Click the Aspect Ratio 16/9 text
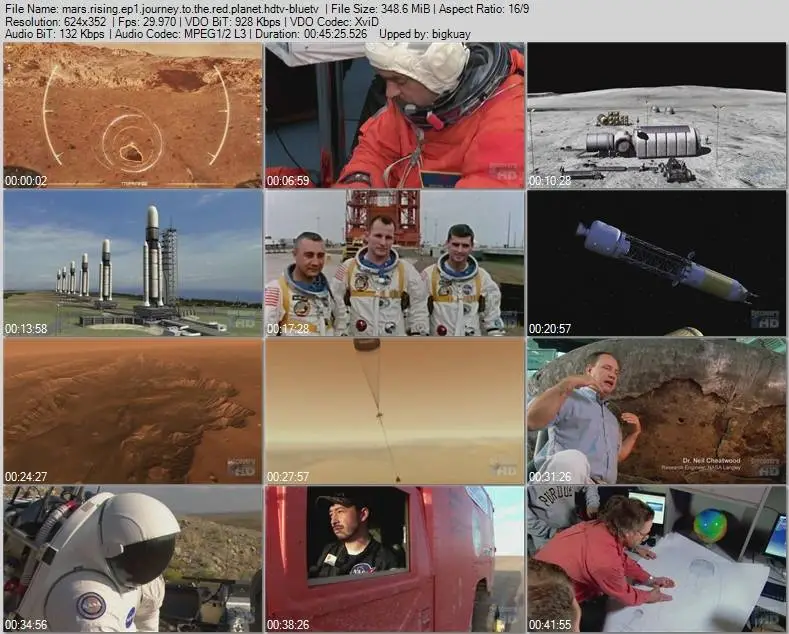Image resolution: width=789 pixels, height=634 pixels. [485, 9]
